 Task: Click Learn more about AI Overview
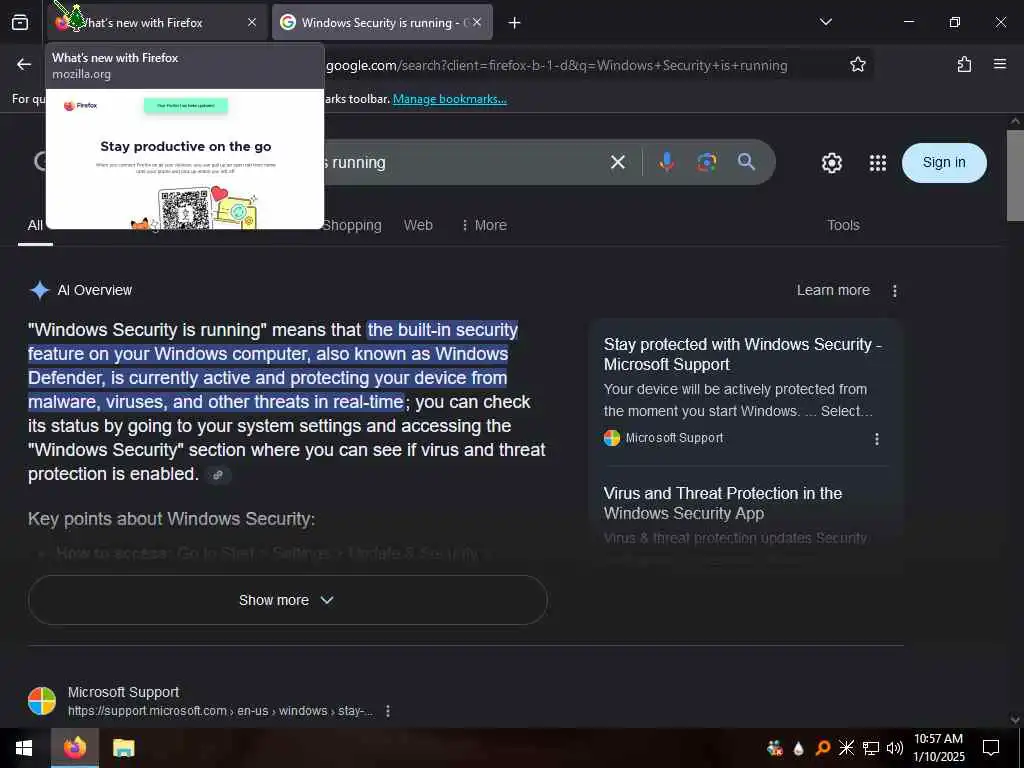coord(833,290)
